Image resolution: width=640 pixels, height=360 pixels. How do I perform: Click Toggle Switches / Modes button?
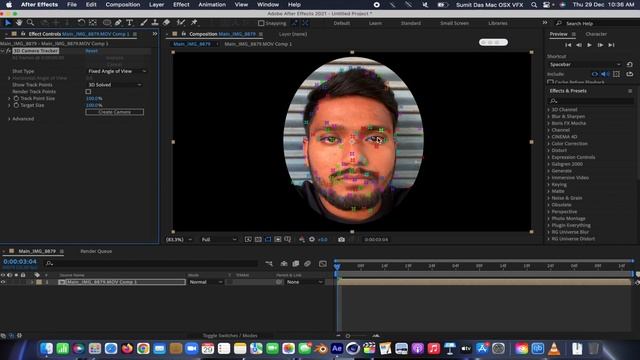pos(230,336)
